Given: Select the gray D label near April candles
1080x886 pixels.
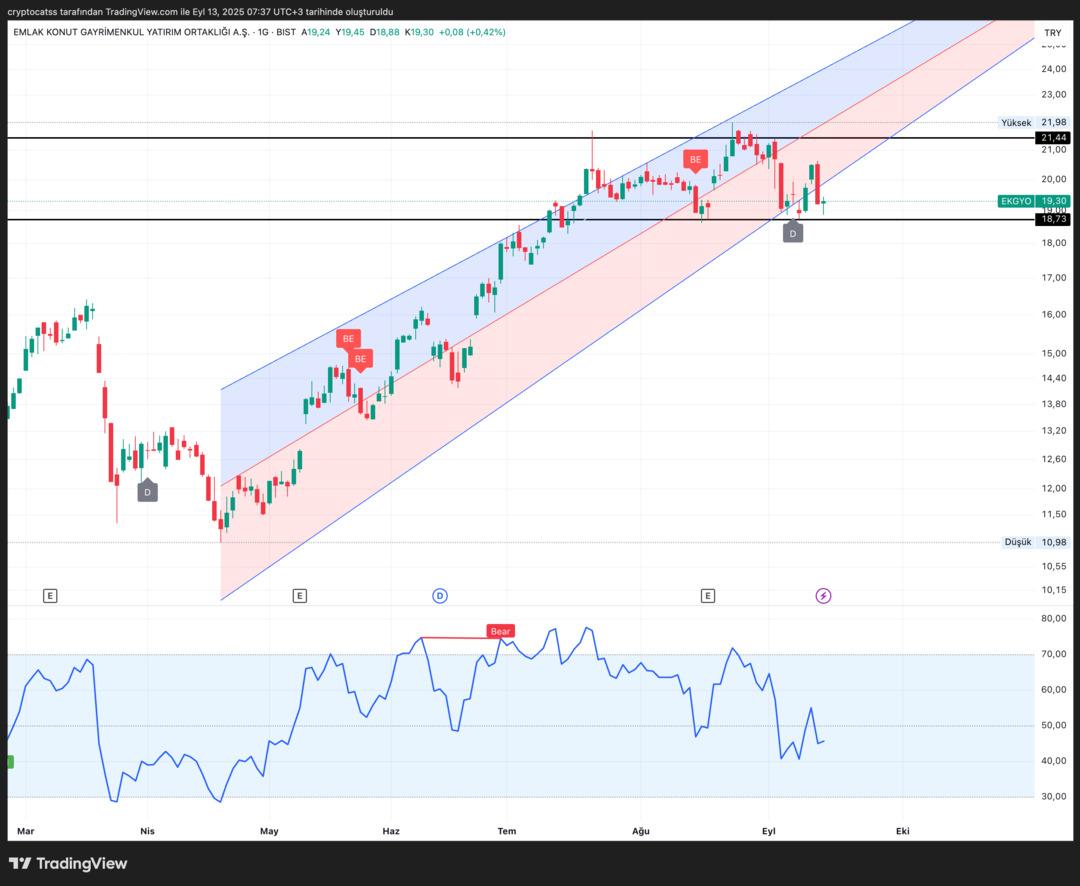Looking at the screenshot, I should point(147,491).
